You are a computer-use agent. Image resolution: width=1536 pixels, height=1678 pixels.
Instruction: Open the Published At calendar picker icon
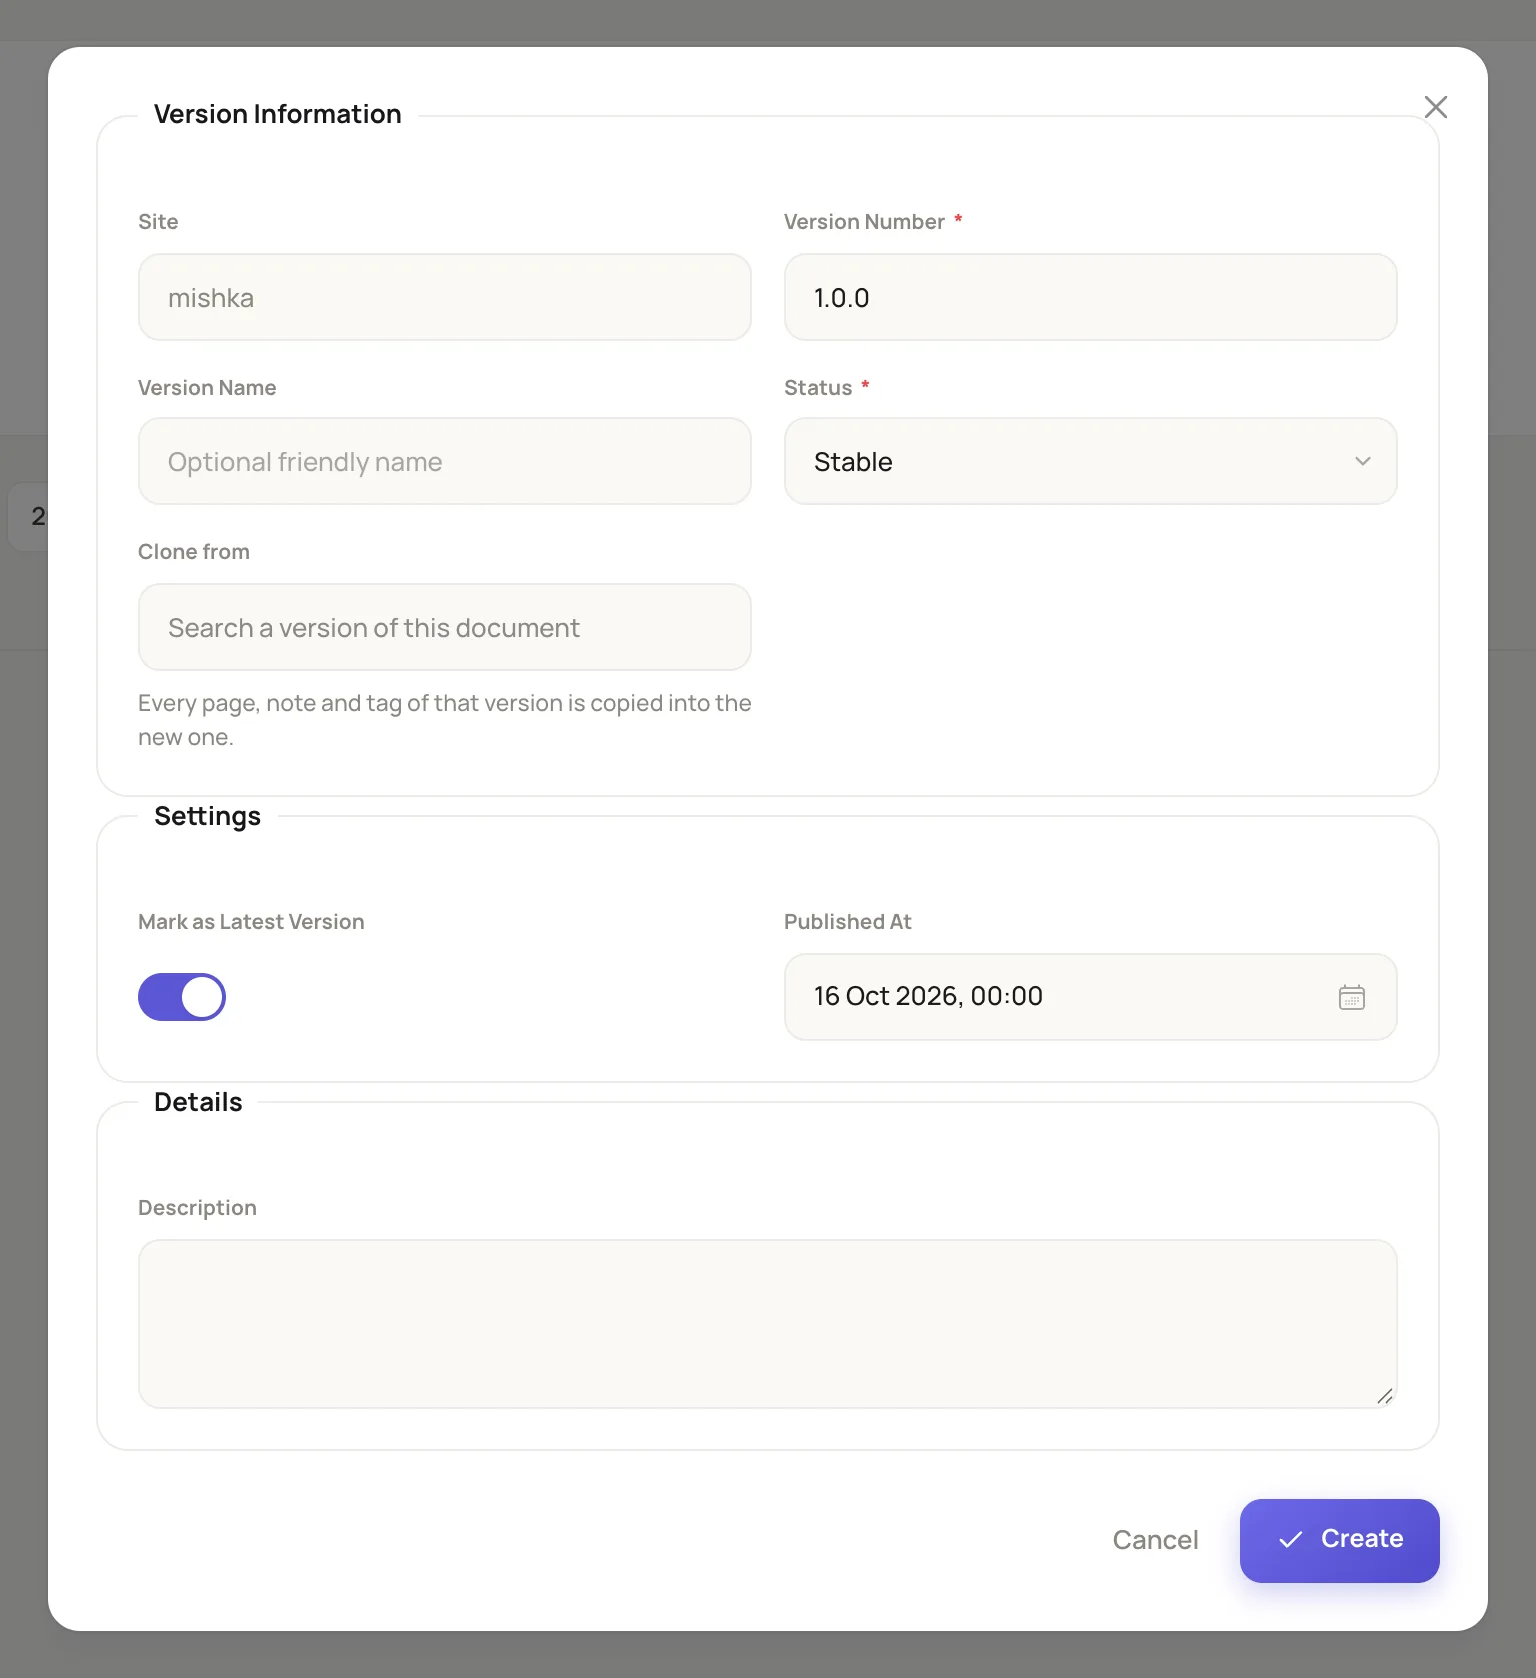(1351, 997)
